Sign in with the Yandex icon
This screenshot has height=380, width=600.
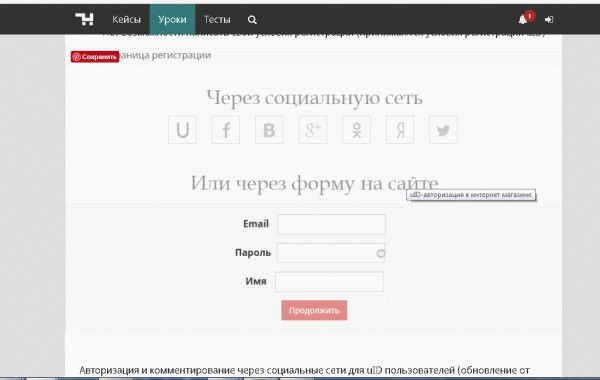400,130
